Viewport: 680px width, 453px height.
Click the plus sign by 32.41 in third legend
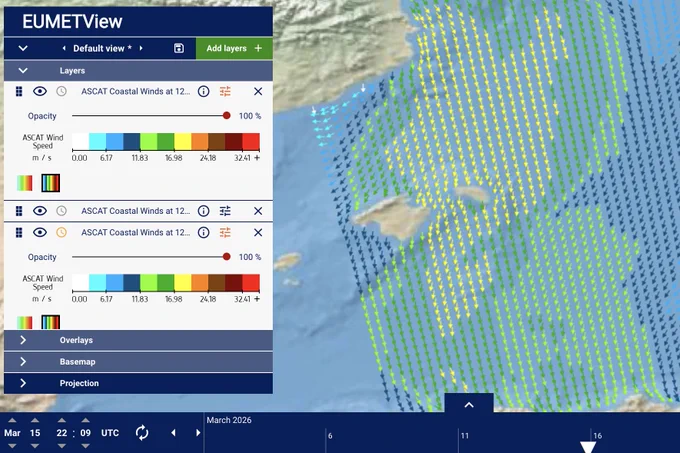257,299
